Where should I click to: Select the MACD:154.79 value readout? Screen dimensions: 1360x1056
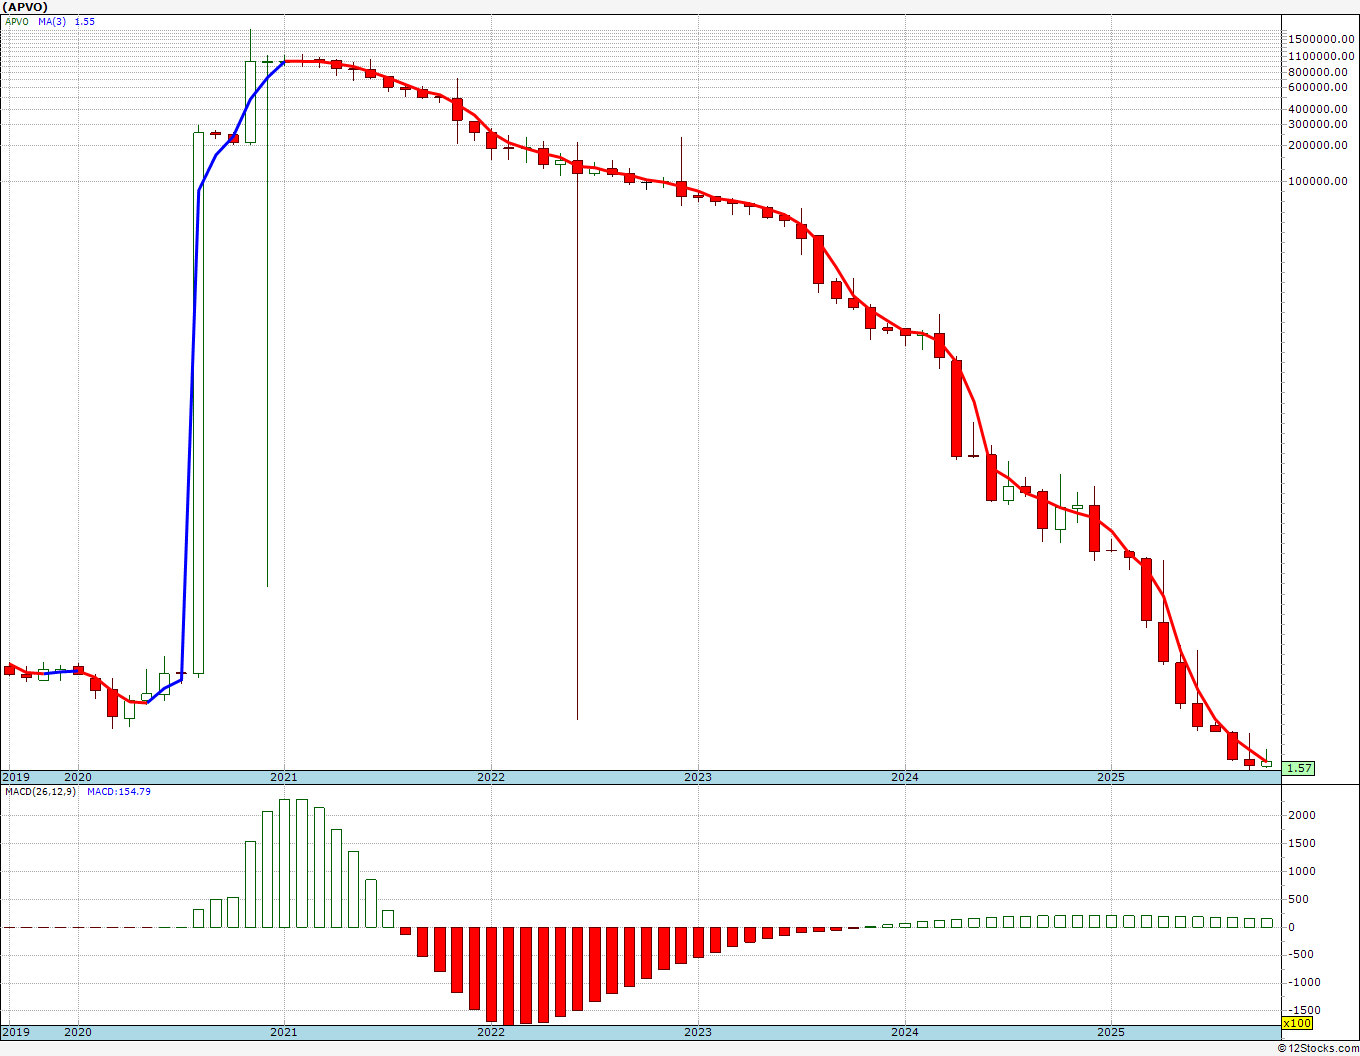(x=118, y=792)
